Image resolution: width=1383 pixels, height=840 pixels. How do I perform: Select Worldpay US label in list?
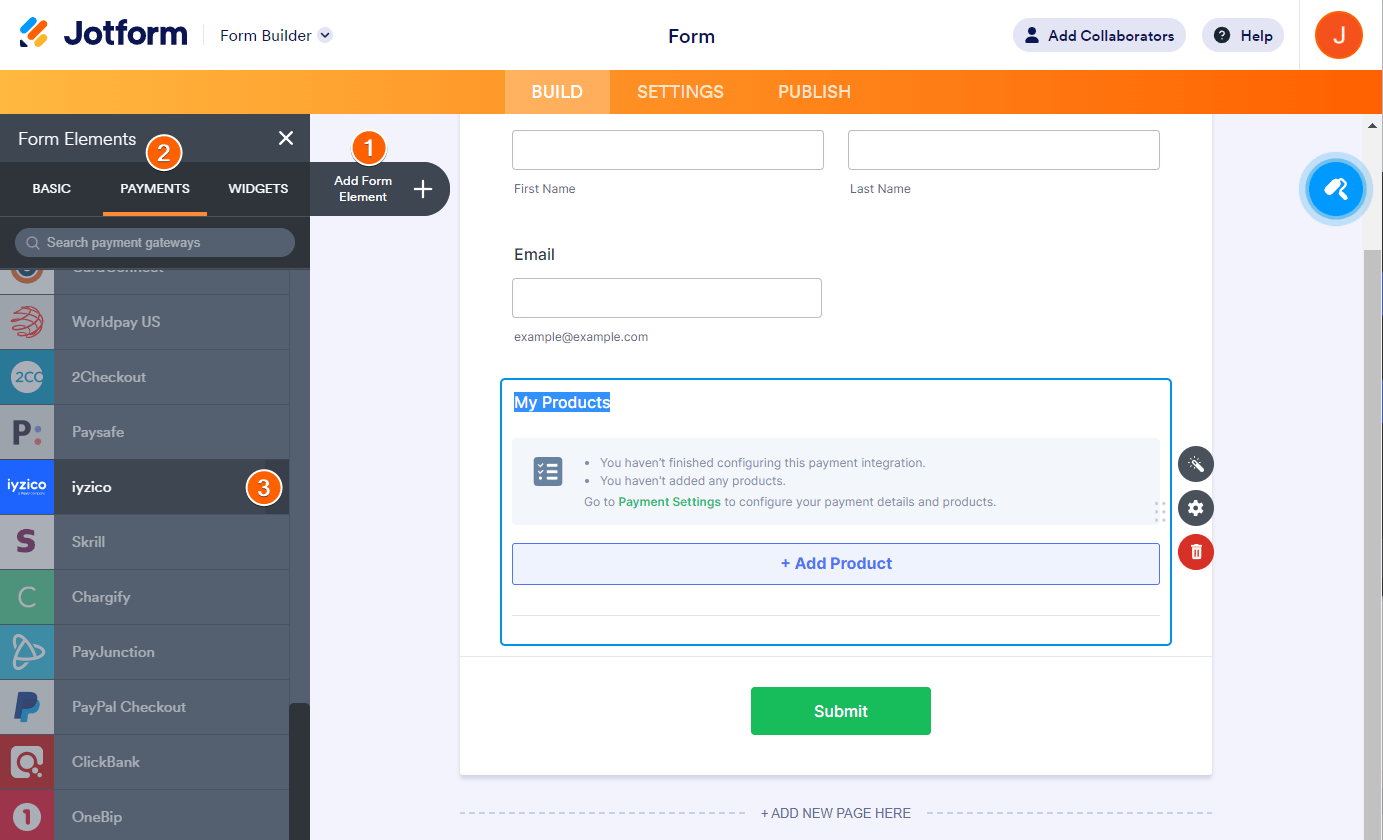click(116, 322)
